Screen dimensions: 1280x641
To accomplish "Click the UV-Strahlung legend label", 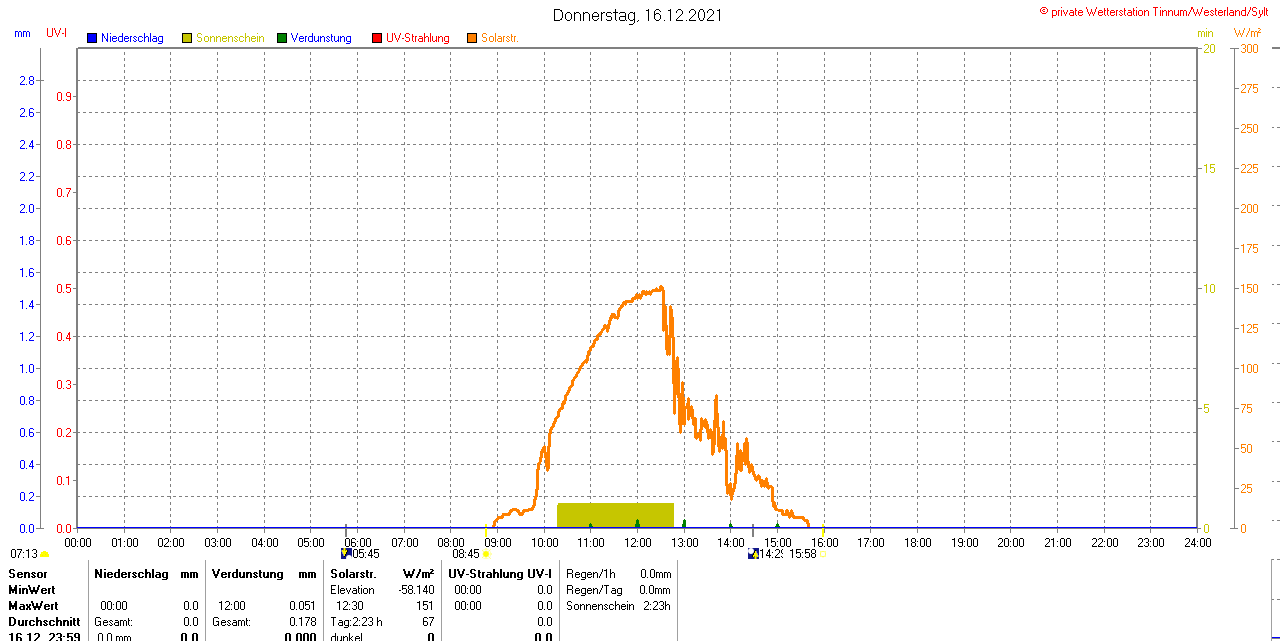I will pos(418,38).
